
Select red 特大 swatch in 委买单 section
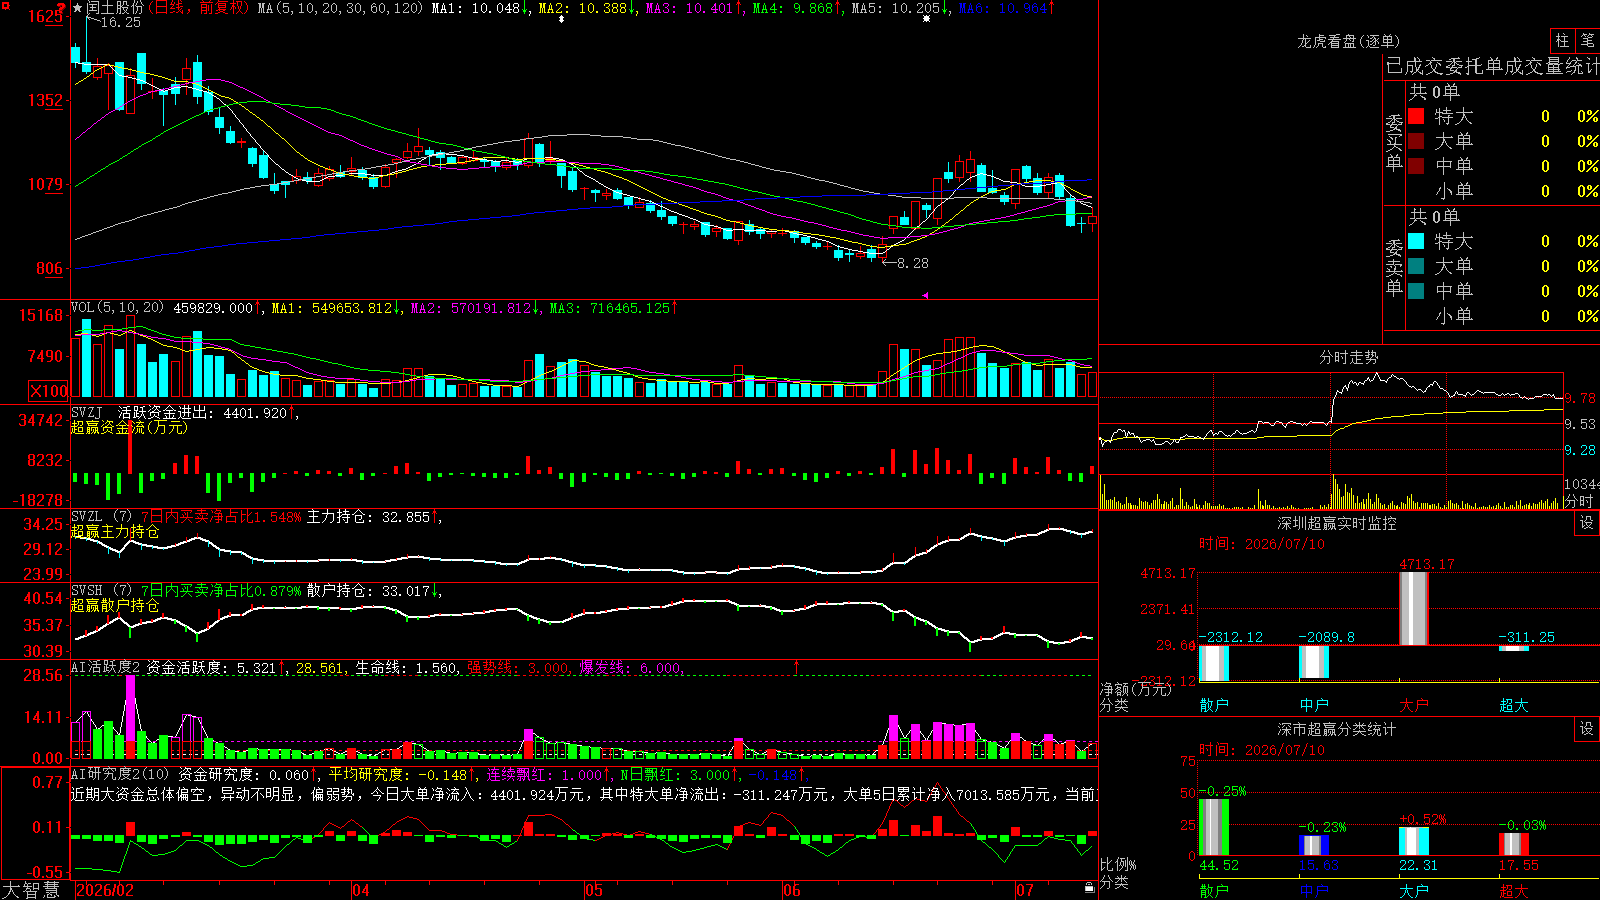(x=1416, y=116)
